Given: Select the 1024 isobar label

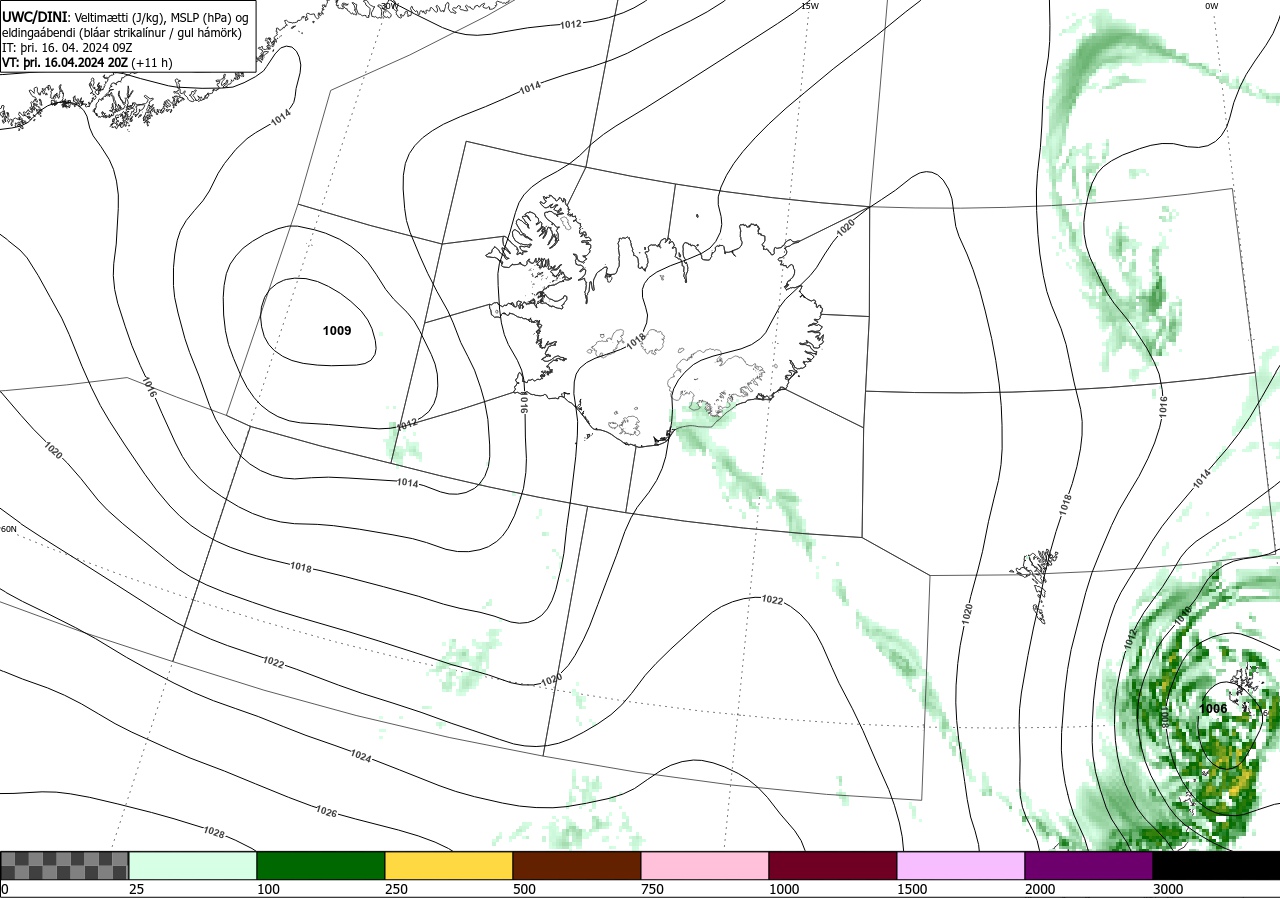Looking at the screenshot, I should [361, 756].
